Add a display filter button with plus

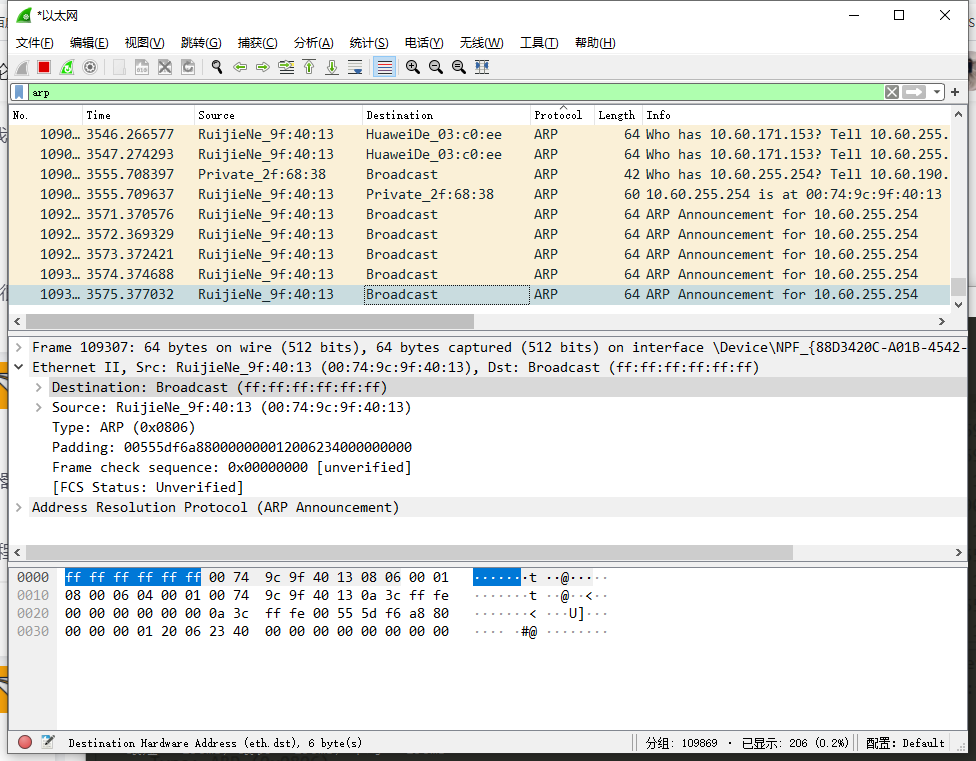tap(955, 92)
